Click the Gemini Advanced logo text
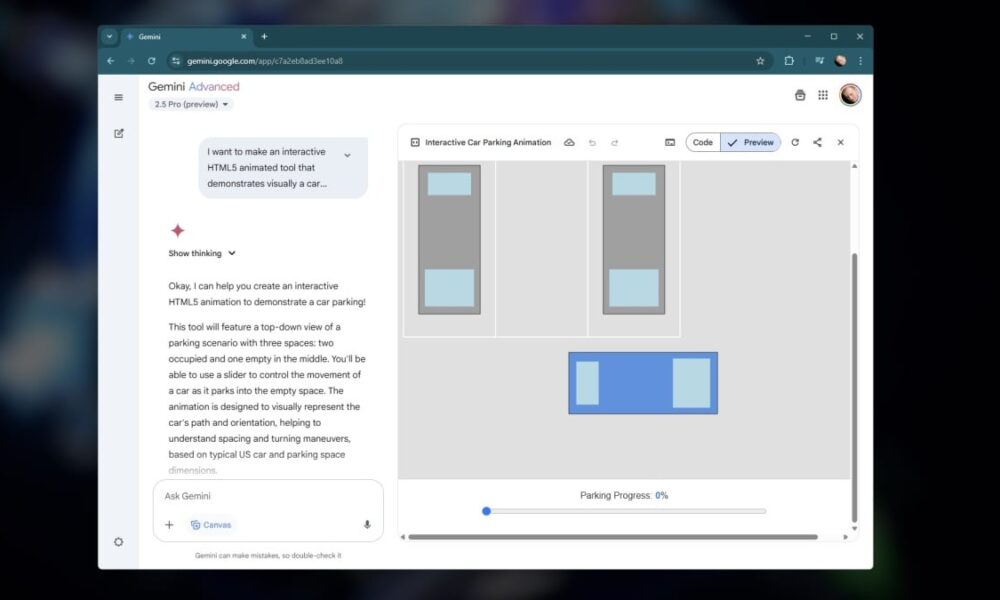 (x=194, y=87)
